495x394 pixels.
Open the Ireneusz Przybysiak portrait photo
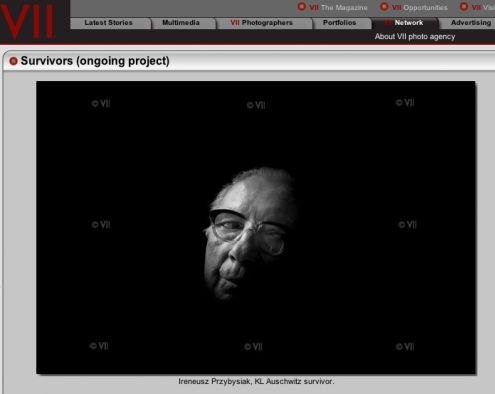coord(256,227)
